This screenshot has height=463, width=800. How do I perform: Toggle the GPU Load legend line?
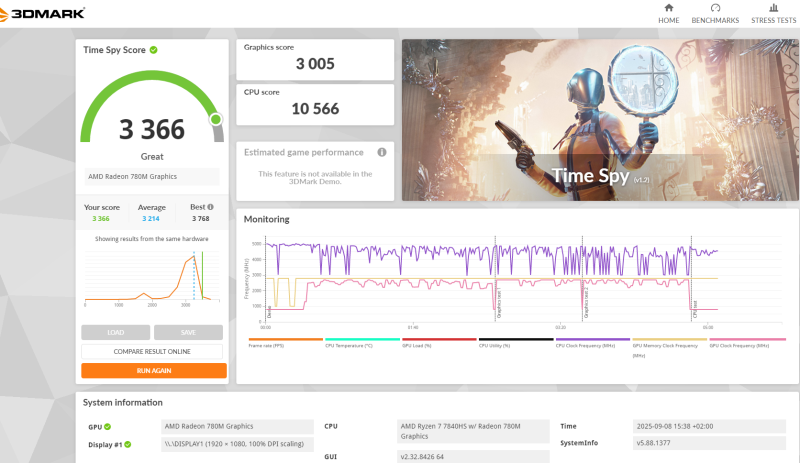pos(439,339)
